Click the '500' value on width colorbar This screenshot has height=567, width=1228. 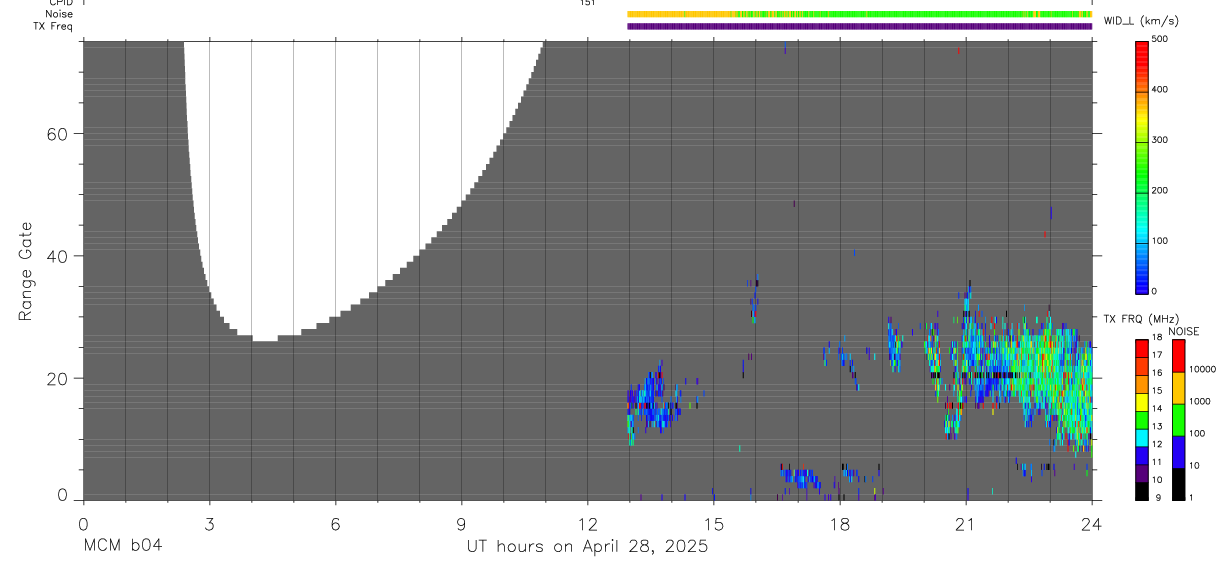pos(1161,39)
